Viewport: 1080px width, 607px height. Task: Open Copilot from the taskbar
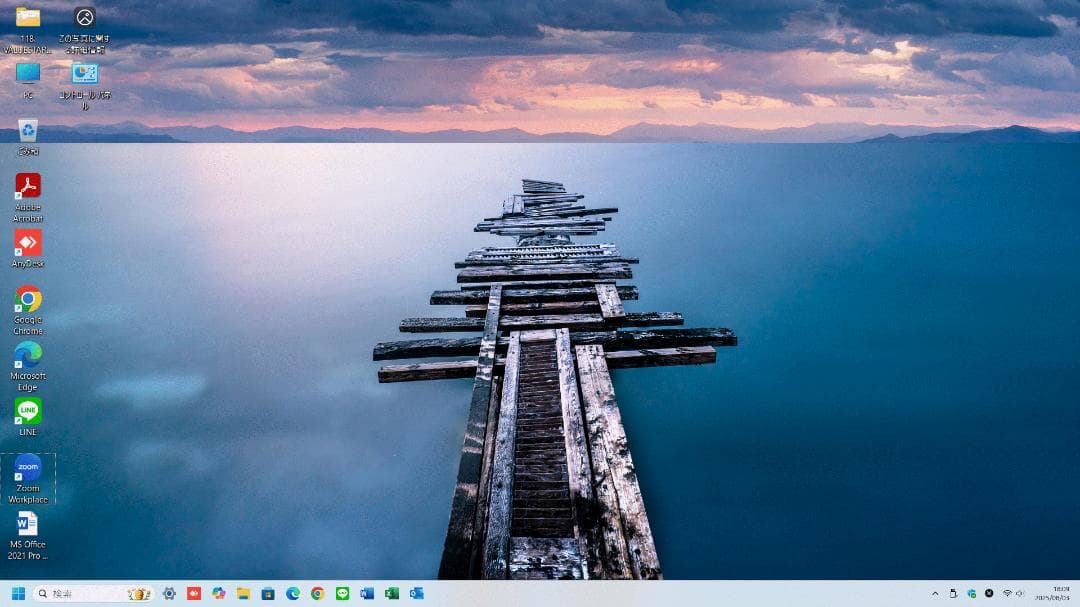click(x=217, y=593)
